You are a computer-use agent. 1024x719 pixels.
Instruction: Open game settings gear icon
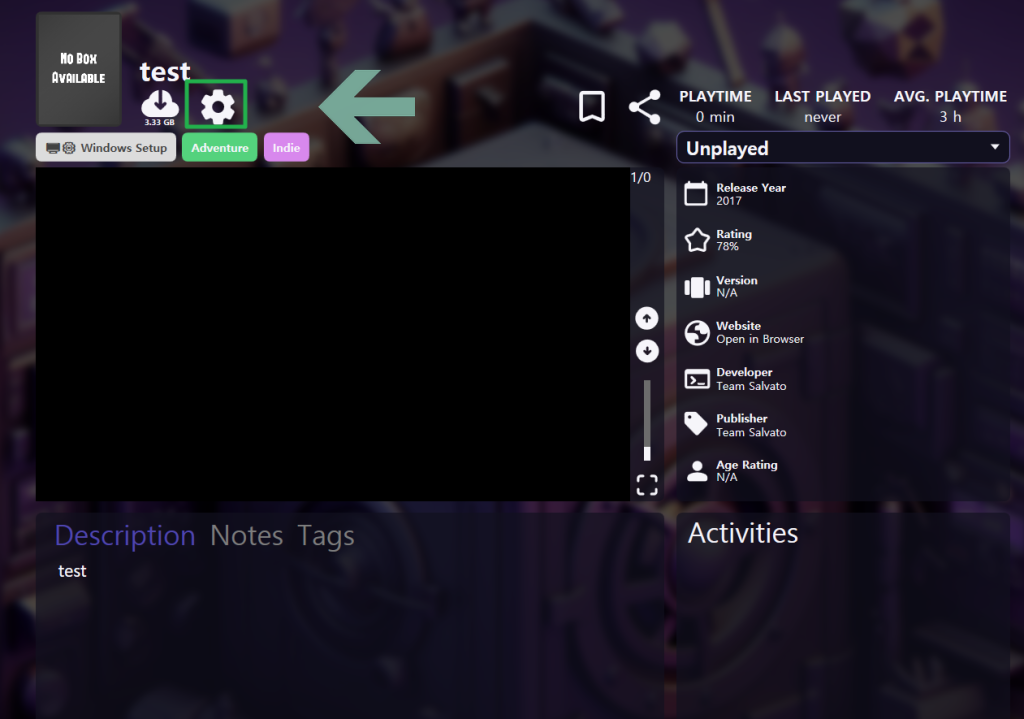pos(217,106)
